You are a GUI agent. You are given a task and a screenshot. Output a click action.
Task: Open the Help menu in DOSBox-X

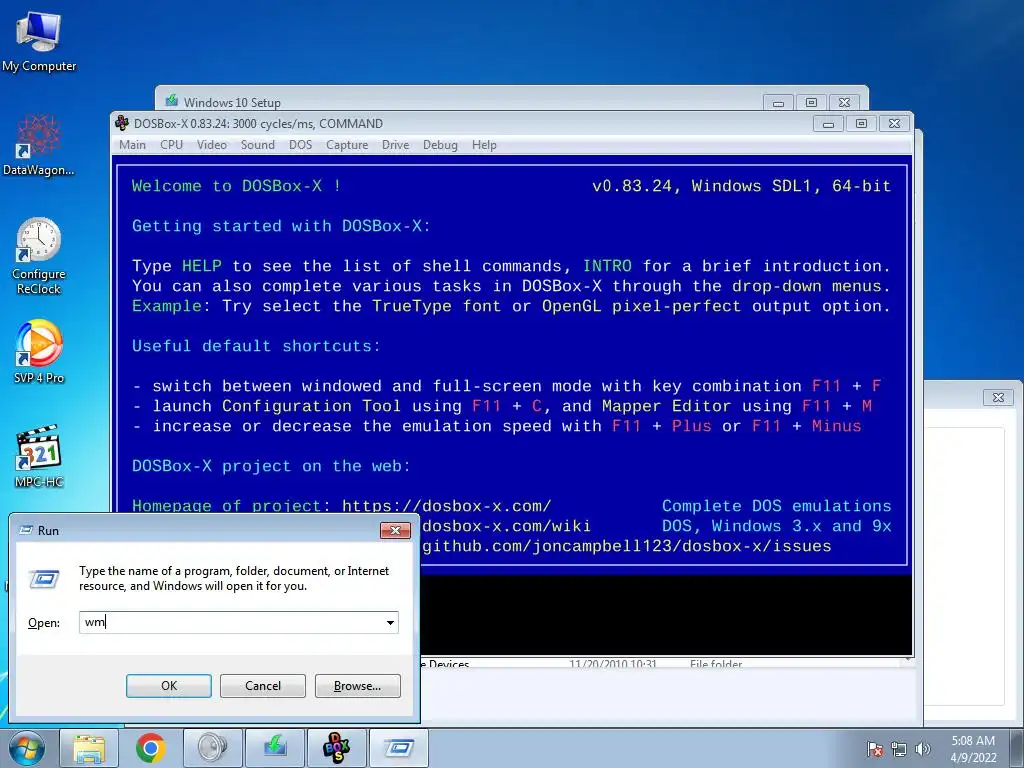tap(484, 145)
